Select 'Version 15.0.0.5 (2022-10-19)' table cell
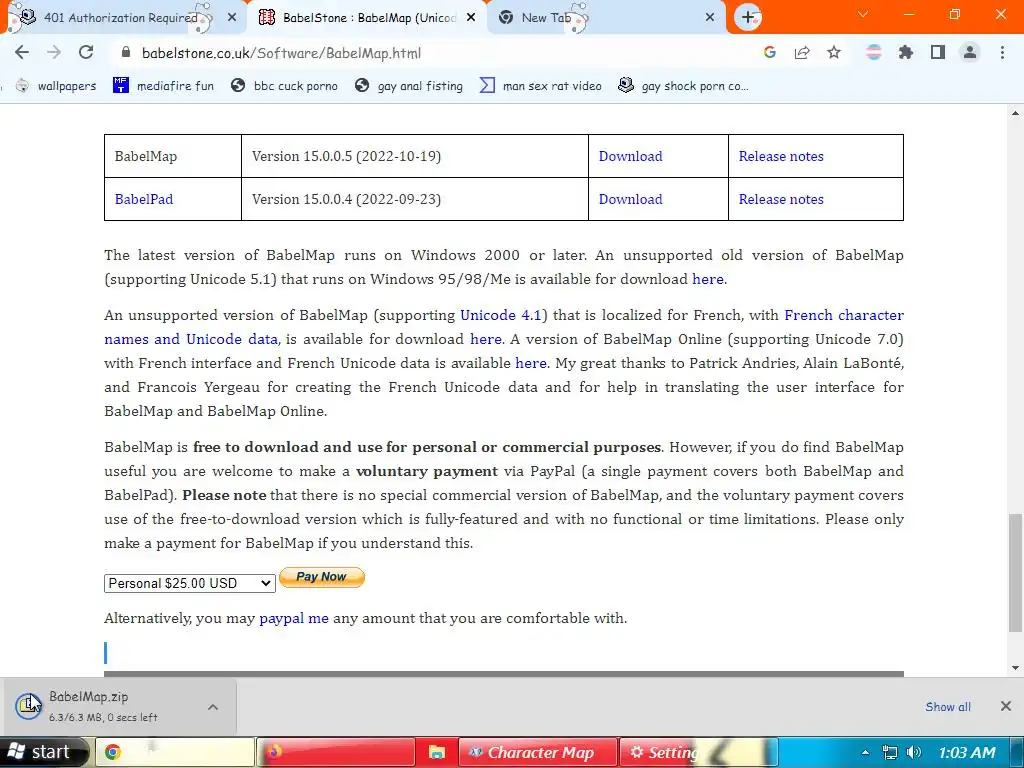 tap(415, 156)
